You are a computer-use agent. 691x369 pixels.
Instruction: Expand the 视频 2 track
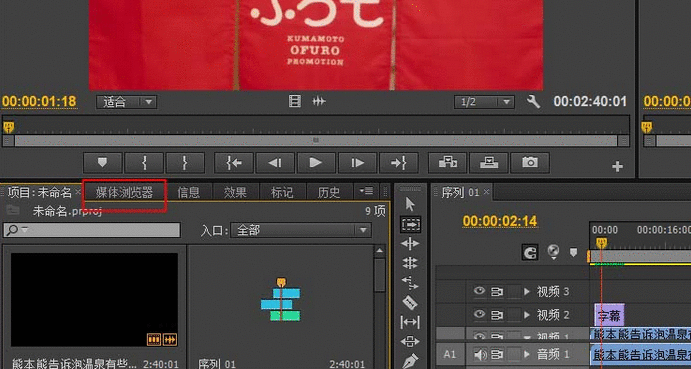[x=527, y=315]
